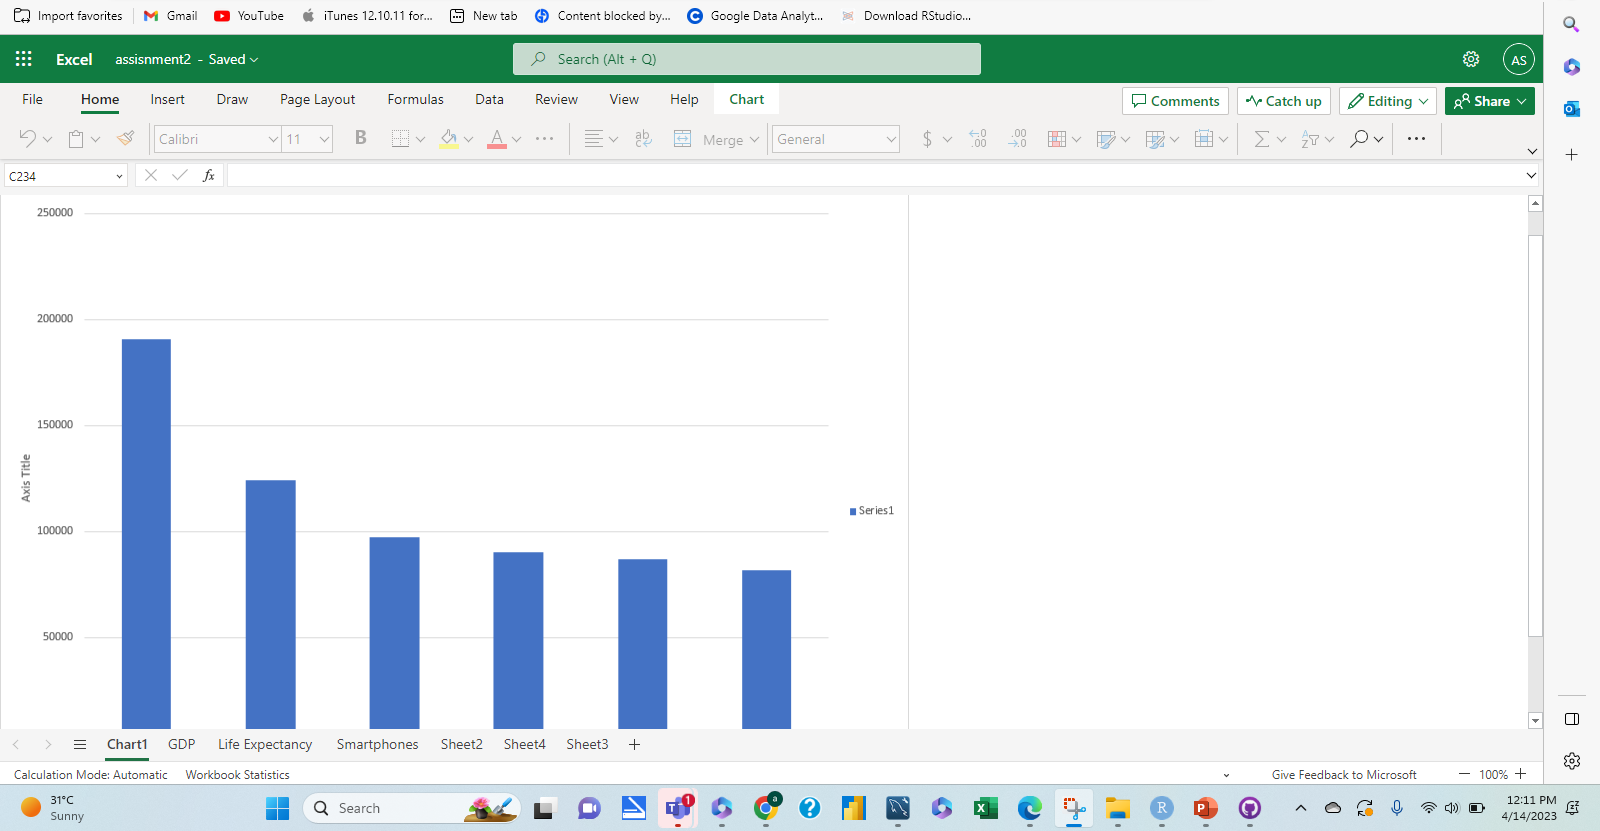Expand the Name Box C234 dropdown

[119, 176]
